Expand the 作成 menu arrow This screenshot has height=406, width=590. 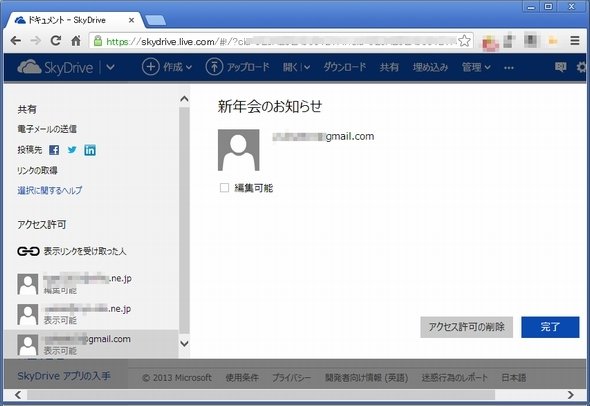[x=189, y=68]
